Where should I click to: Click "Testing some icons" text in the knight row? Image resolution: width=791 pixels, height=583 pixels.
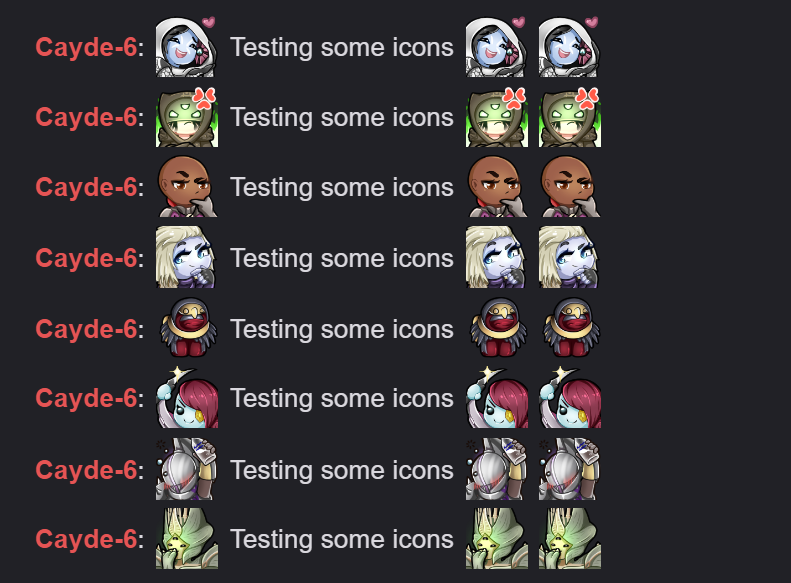(342, 471)
